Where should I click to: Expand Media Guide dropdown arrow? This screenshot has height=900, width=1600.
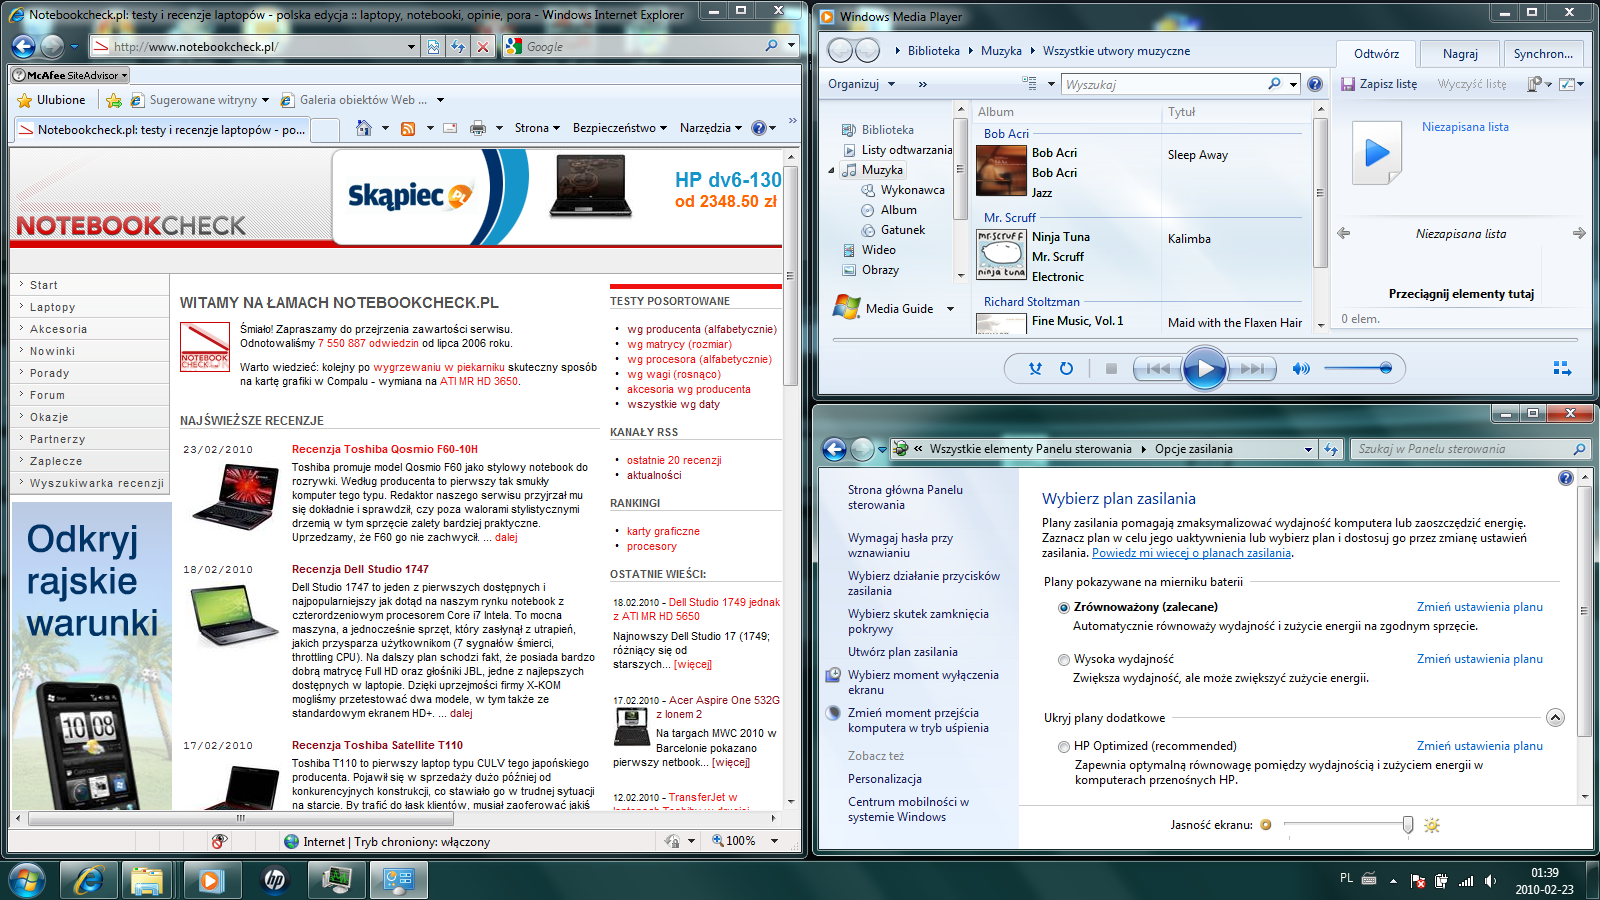(x=950, y=309)
